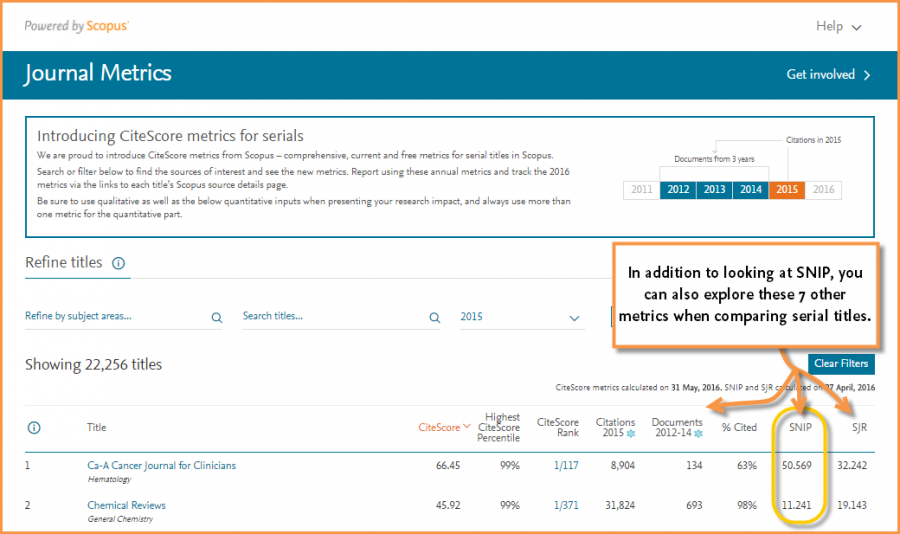Click the 1/371 CiteScore rank link
The width and height of the screenshot is (900, 534).
(566, 505)
